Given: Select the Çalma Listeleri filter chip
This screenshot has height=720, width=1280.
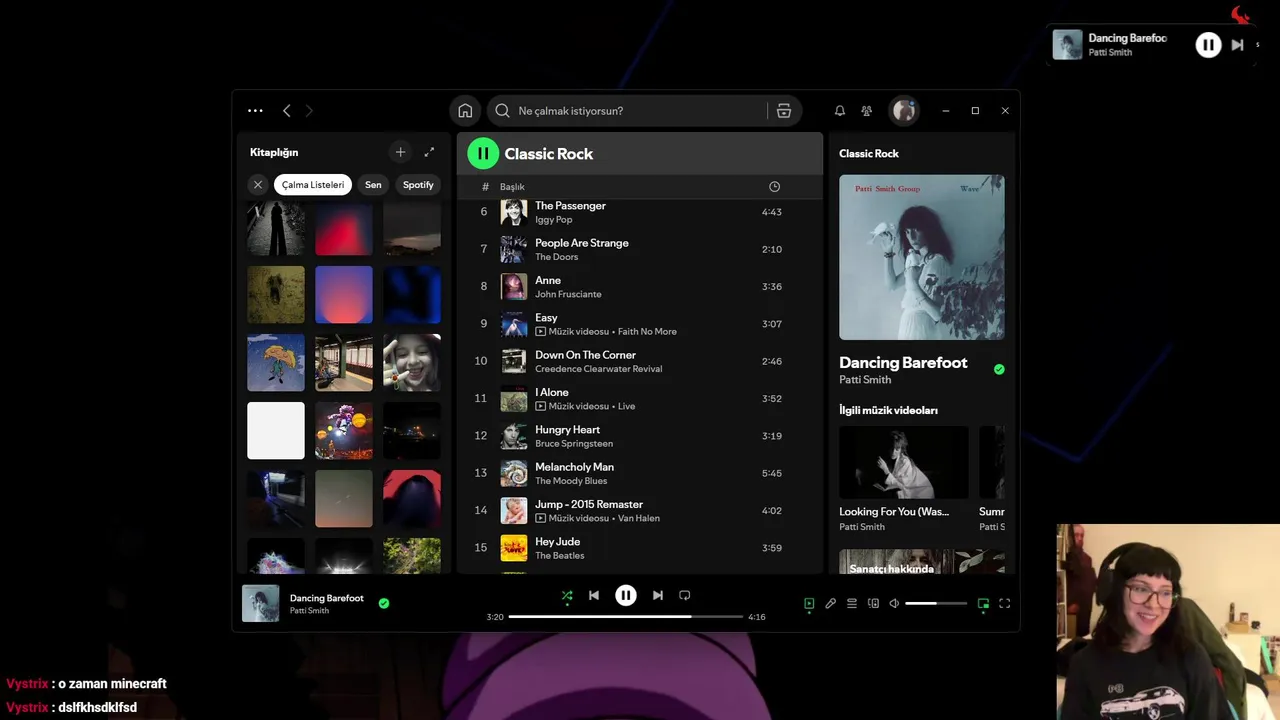Looking at the screenshot, I should tap(313, 185).
